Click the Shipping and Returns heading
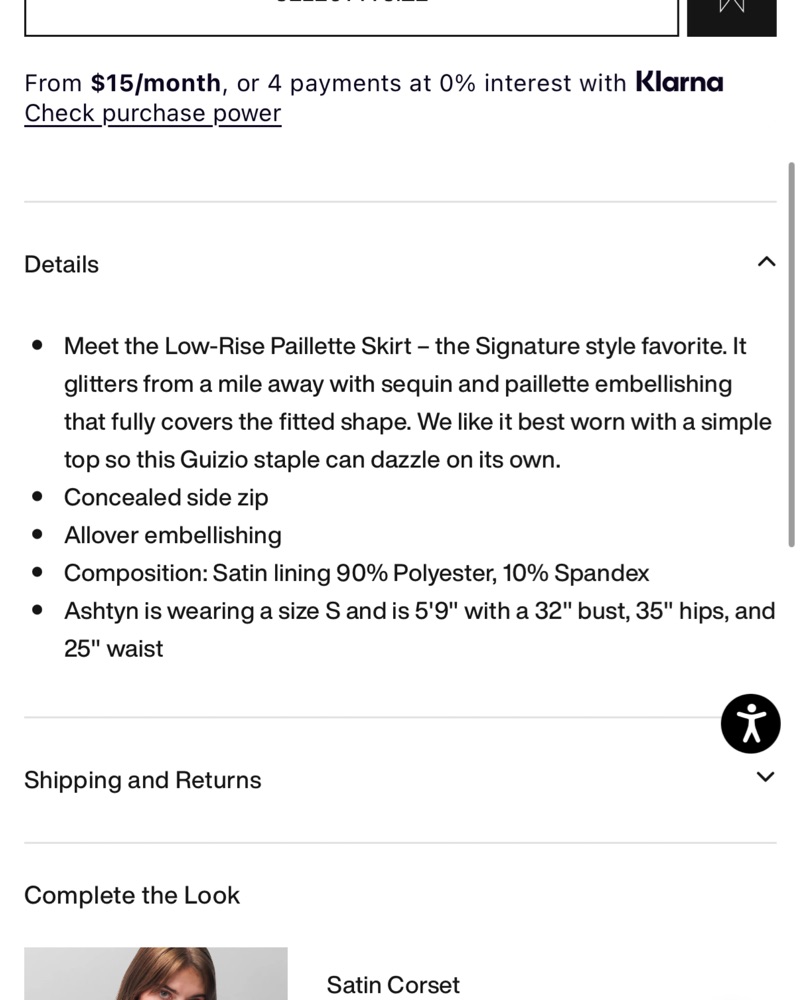 coord(143,781)
